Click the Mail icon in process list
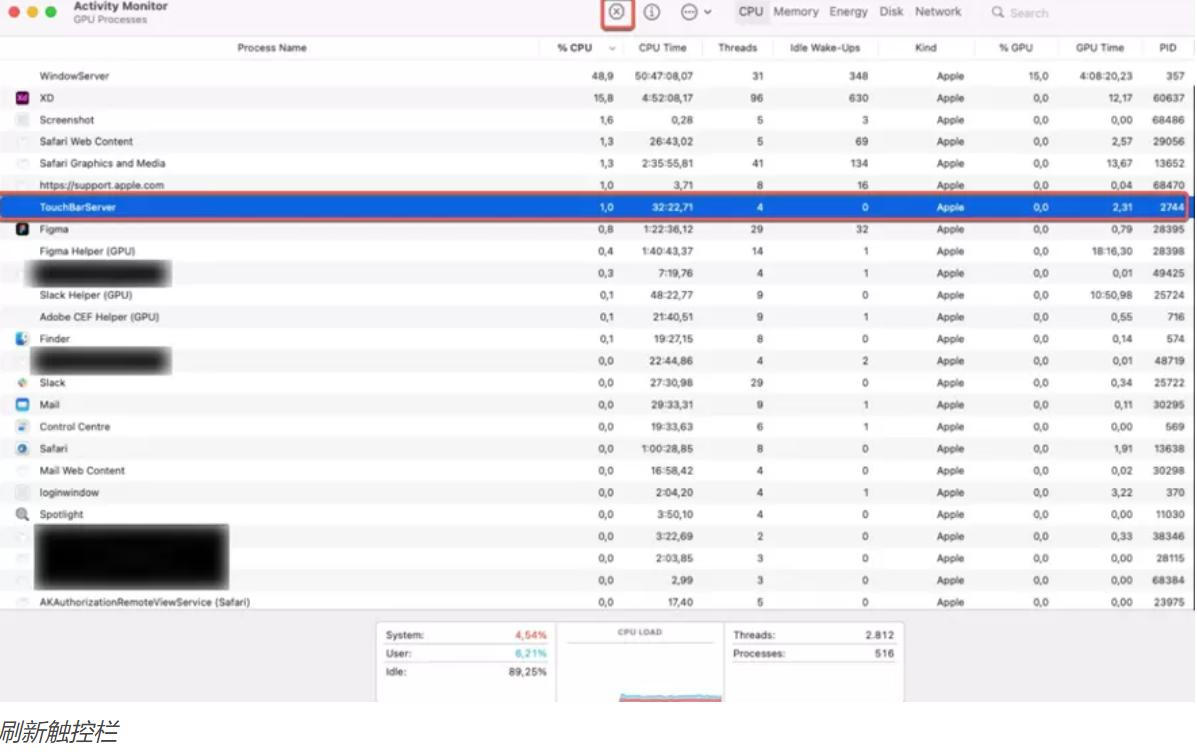Screen dimensions: 1197x752 (22, 405)
